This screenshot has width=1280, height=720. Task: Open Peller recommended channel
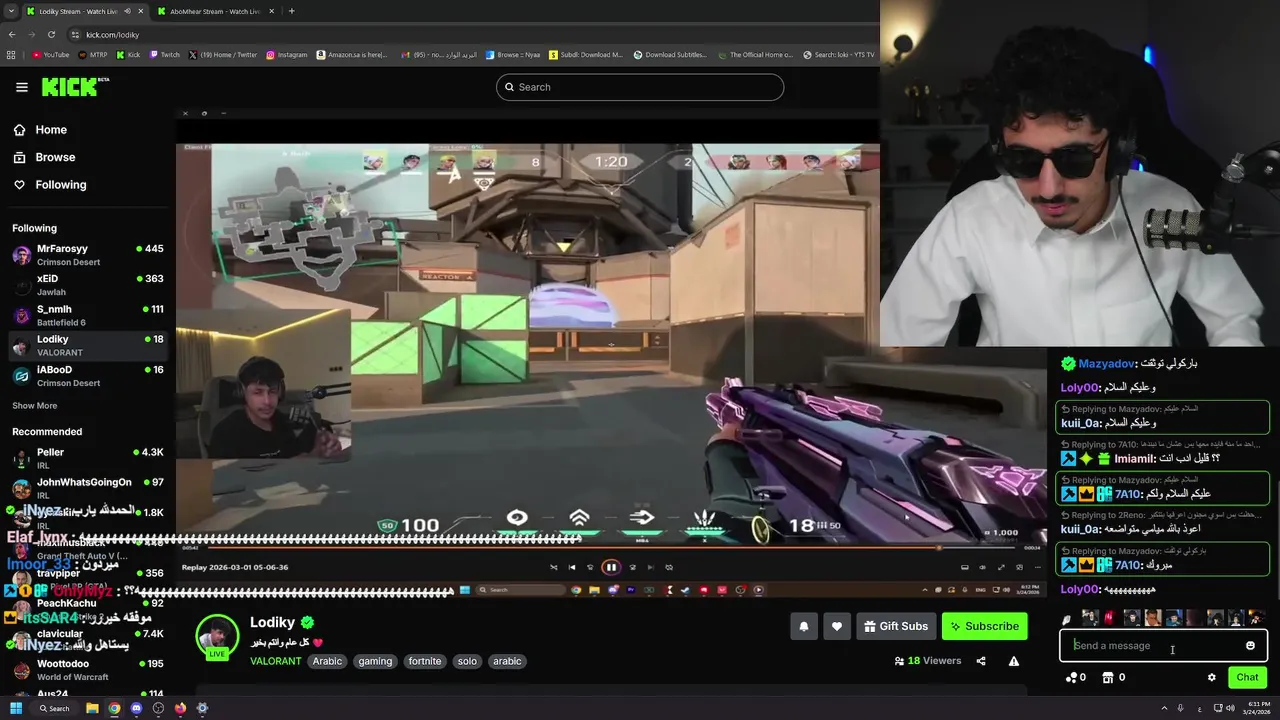coord(88,458)
